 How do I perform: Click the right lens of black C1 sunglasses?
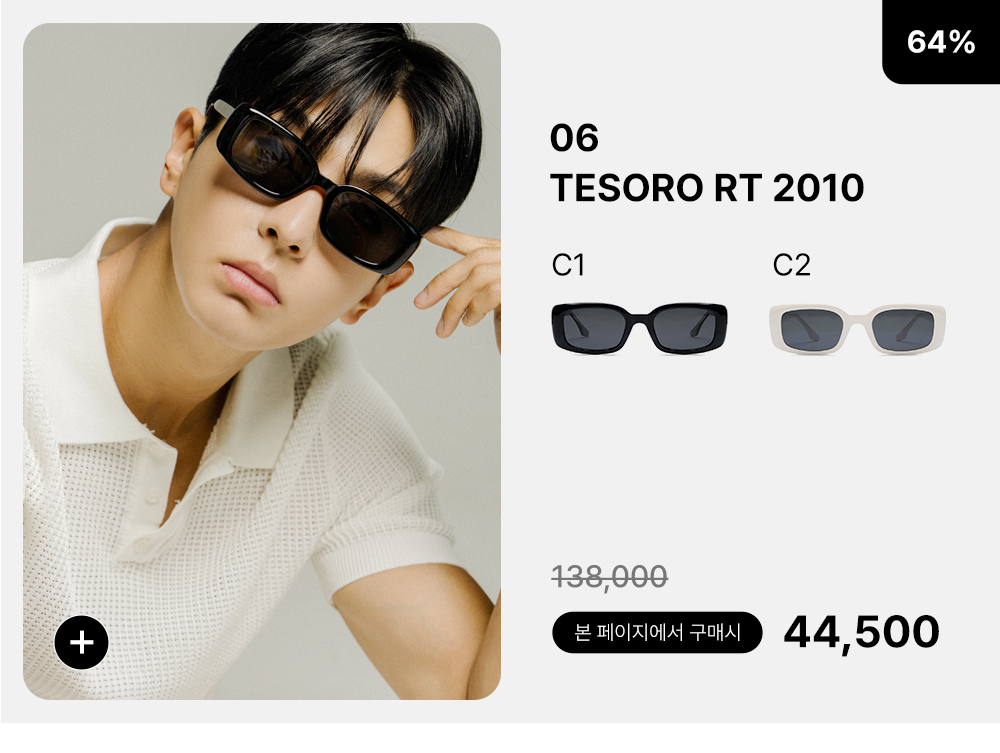tap(684, 329)
